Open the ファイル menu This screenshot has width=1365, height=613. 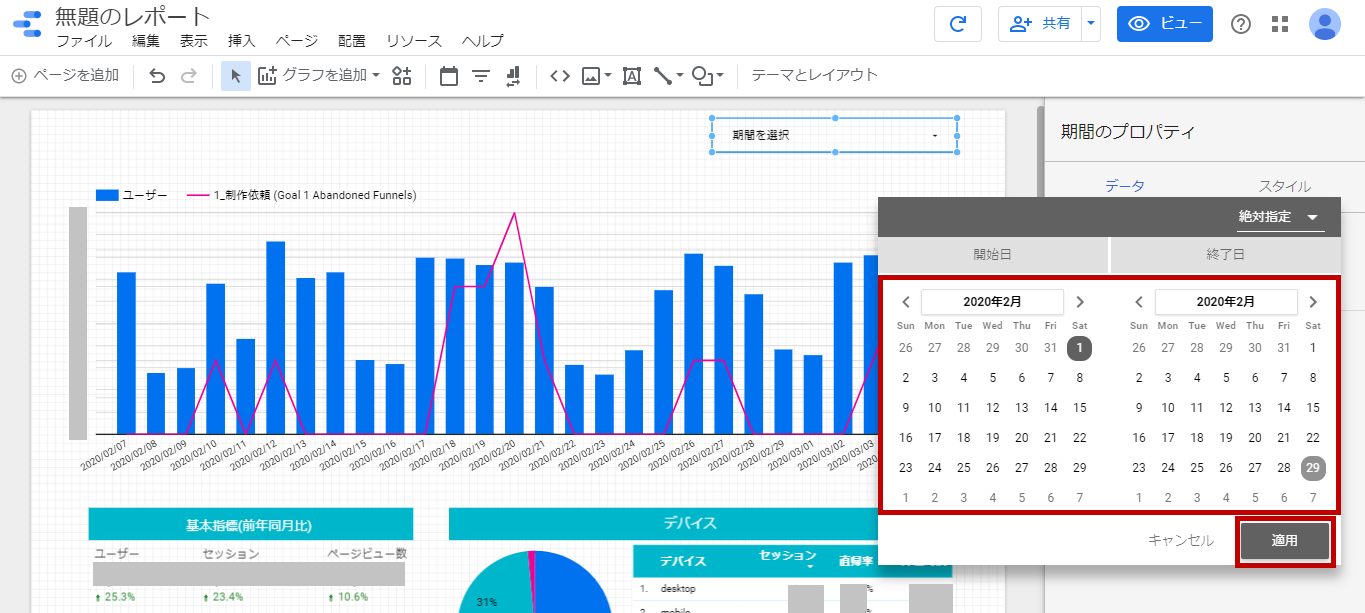pos(84,41)
